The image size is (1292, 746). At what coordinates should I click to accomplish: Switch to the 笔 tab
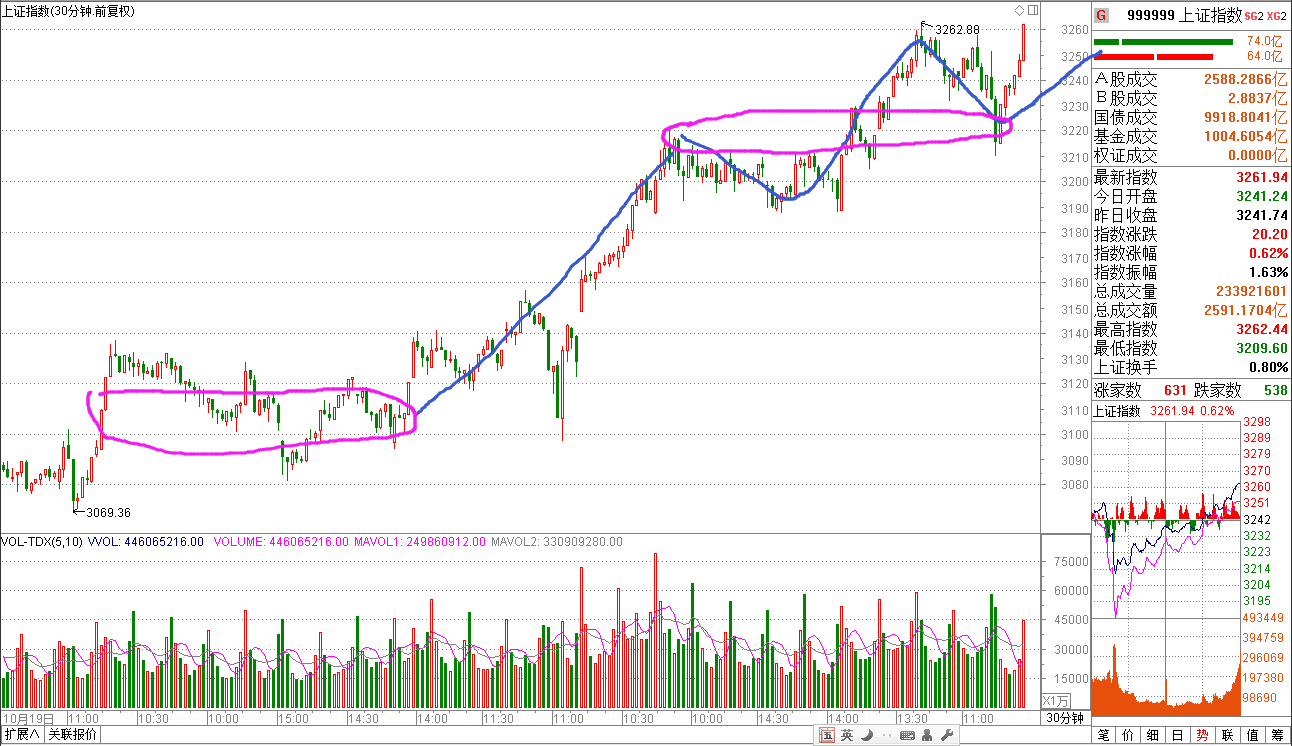(1105, 735)
